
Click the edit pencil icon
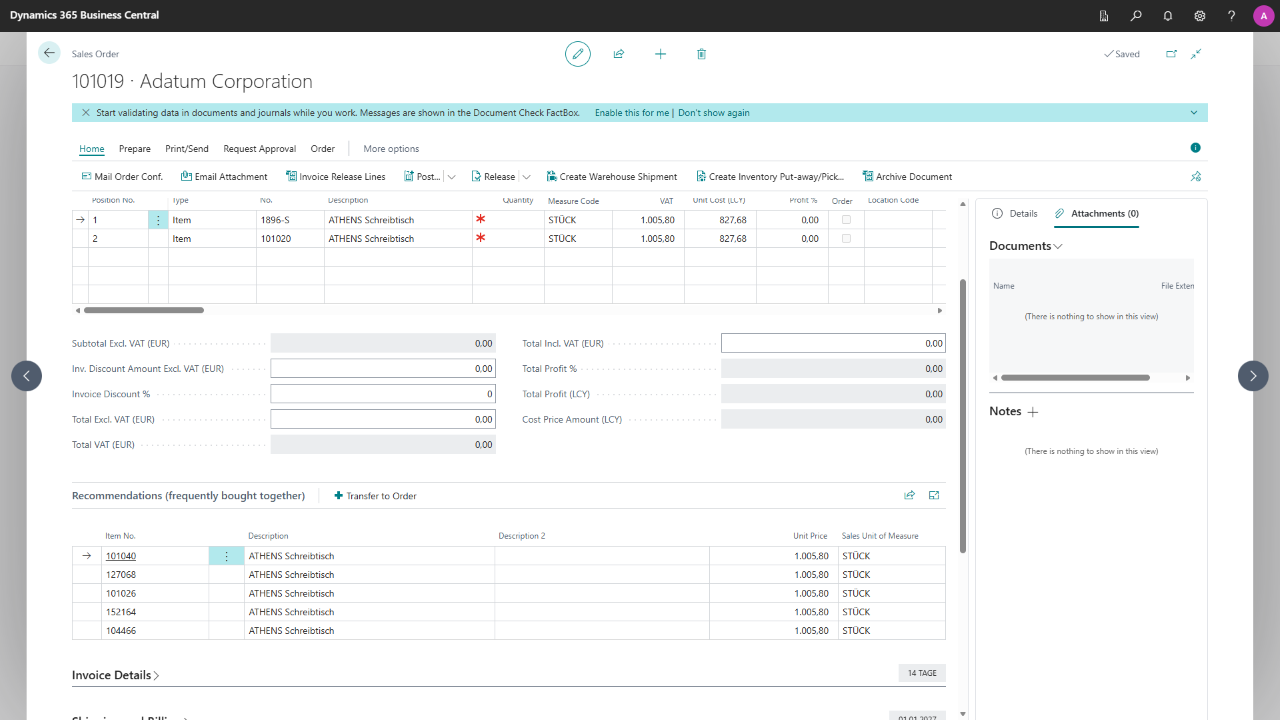click(x=578, y=54)
